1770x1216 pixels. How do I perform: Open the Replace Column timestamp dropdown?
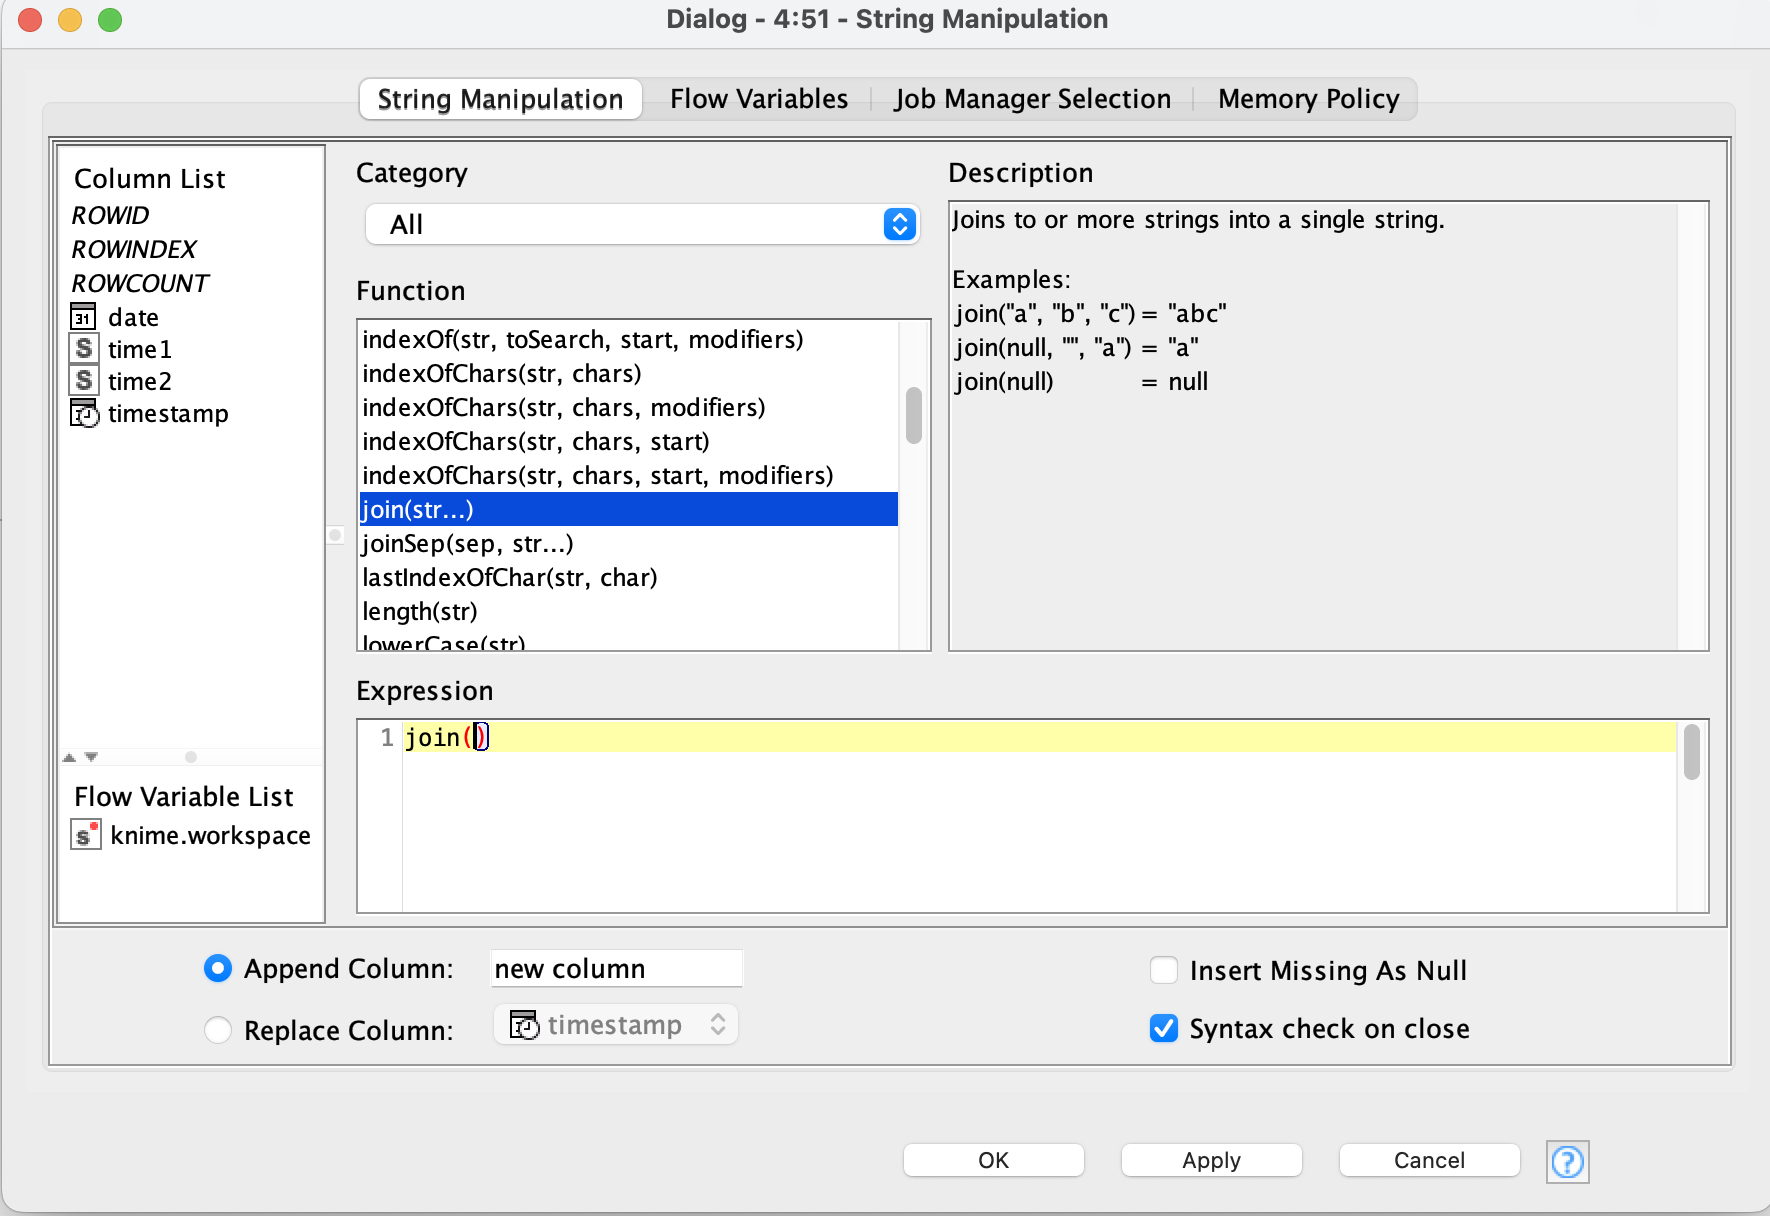(616, 1025)
